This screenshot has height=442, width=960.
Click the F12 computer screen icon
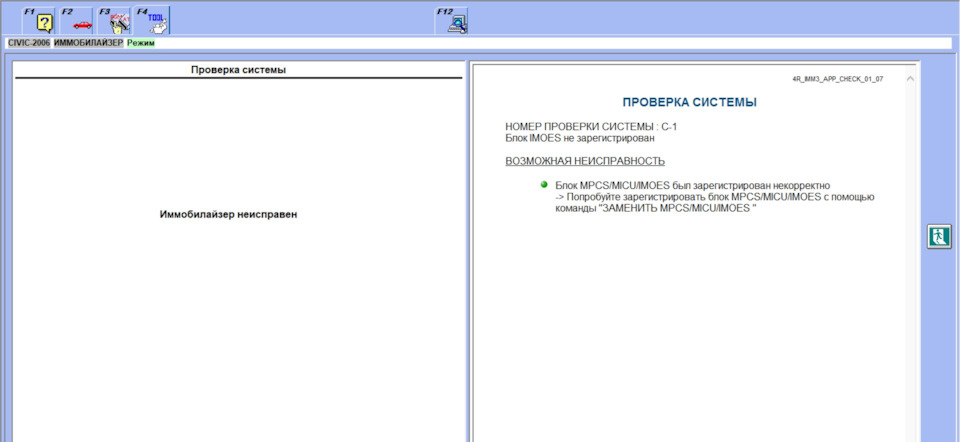tap(456, 22)
